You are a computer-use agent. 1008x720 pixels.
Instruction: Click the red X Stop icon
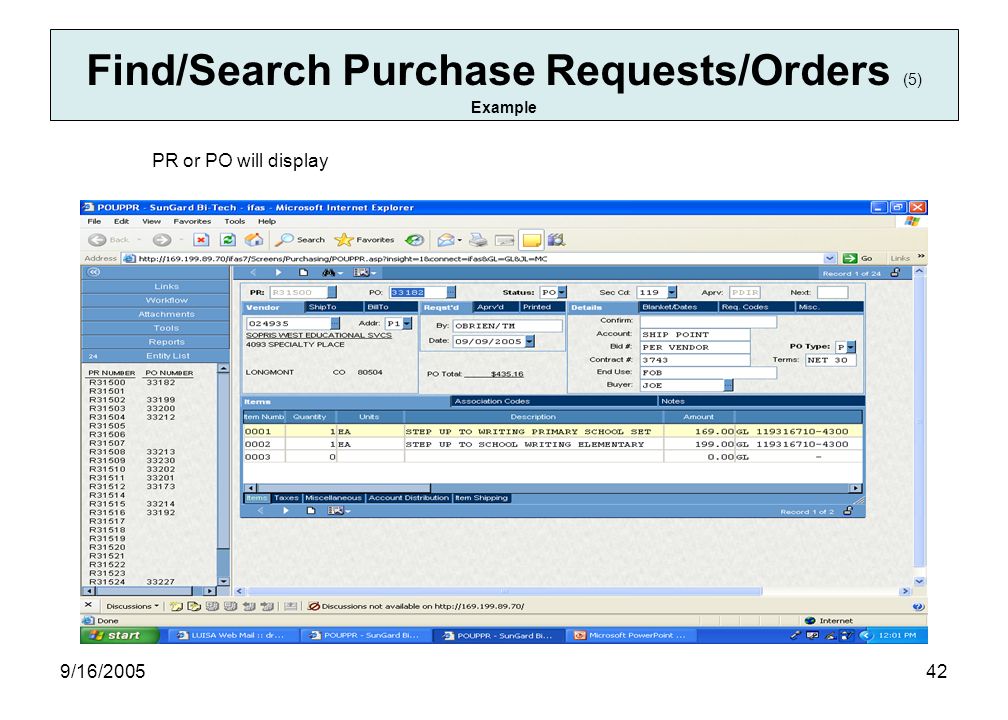pos(201,240)
